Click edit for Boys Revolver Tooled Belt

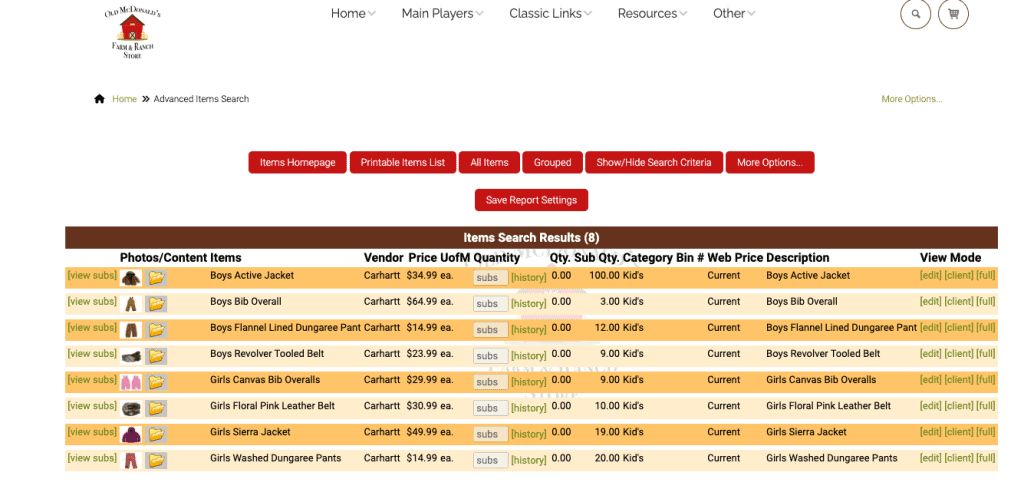[x=931, y=354]
